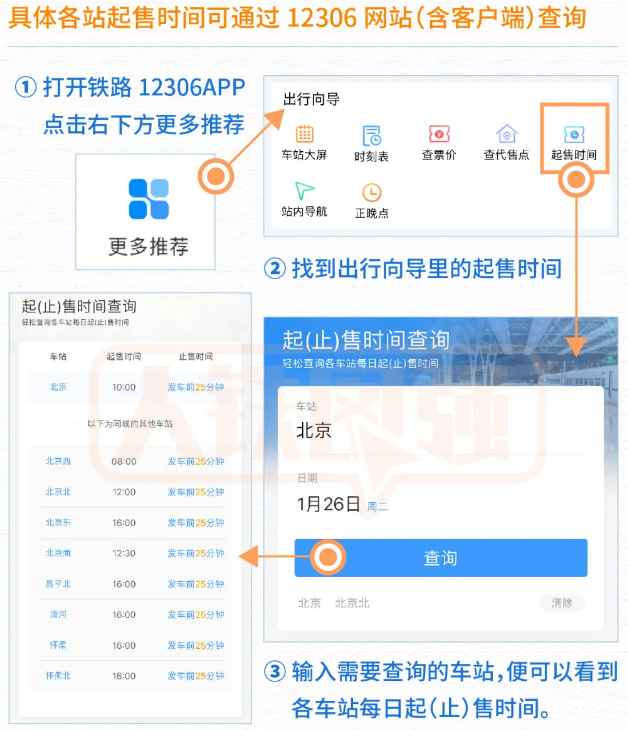This screenshot has width=628, height=730.
Task: Tap the 更多推荐 four-square icon
Action: coord(149,199)
